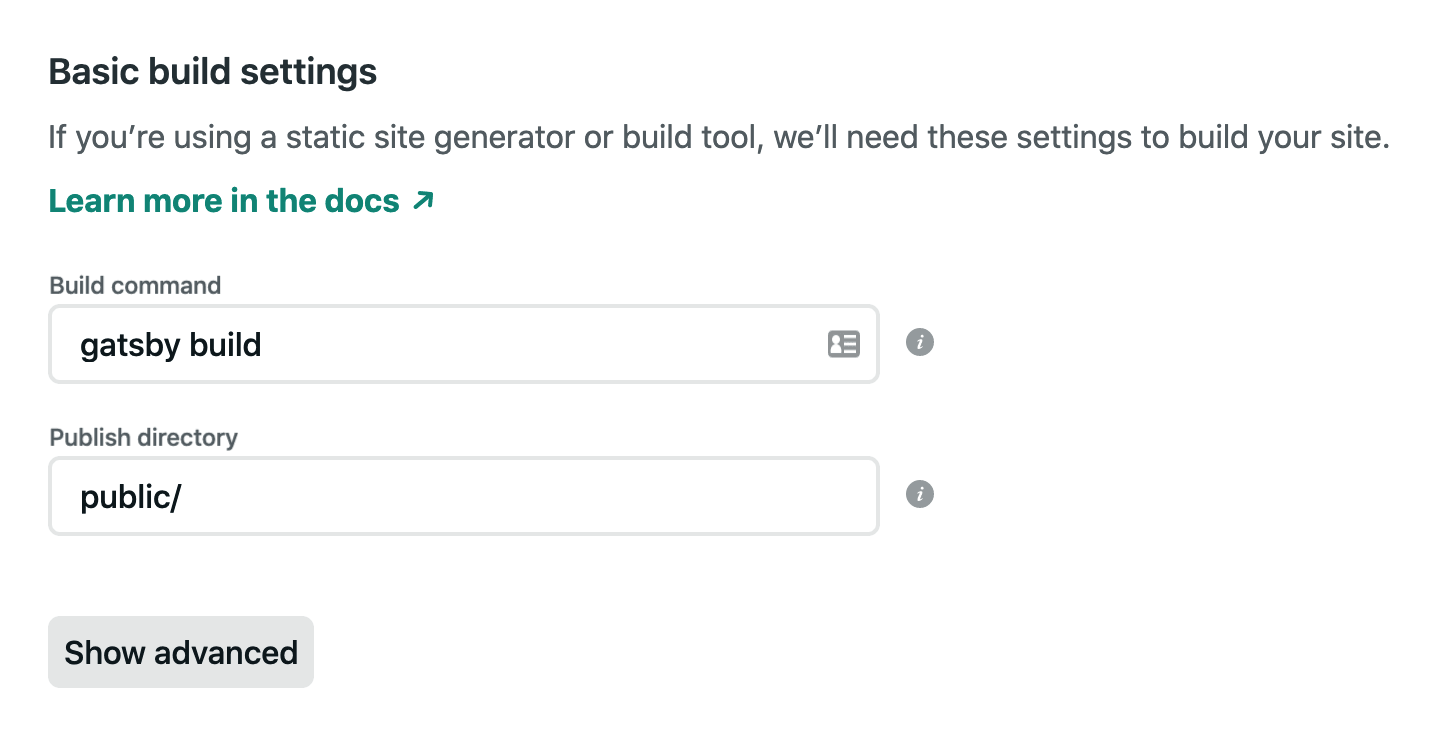Screen dimensions: 1450x736
Task: Click the Publish directory field label
Action: (x=144, y=437)
